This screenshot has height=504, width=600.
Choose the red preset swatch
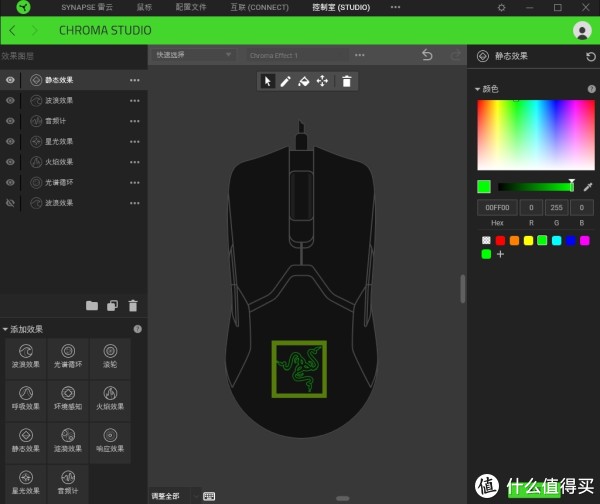[500, 240]
